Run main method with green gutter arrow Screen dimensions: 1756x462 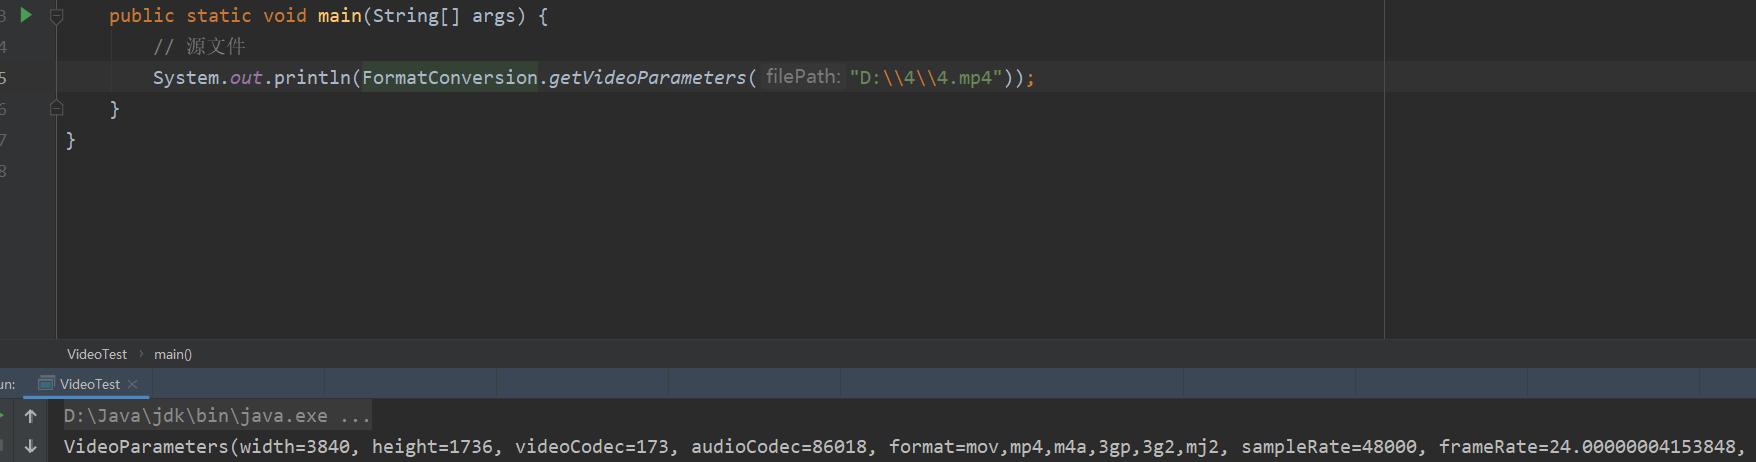[26, 15]
